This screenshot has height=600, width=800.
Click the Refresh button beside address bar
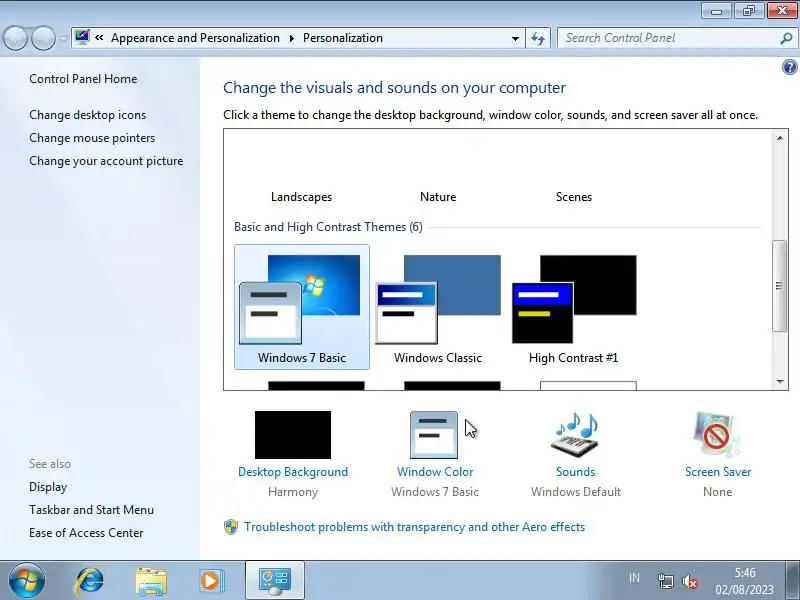click(x=538, y=38)
